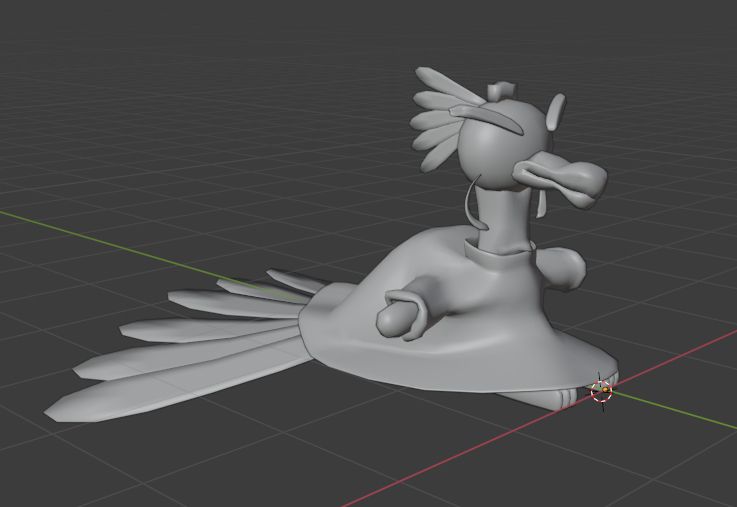
Task: Select the cylindrical neck of the model
Action: pyautogui.click(x=502, y=218)
